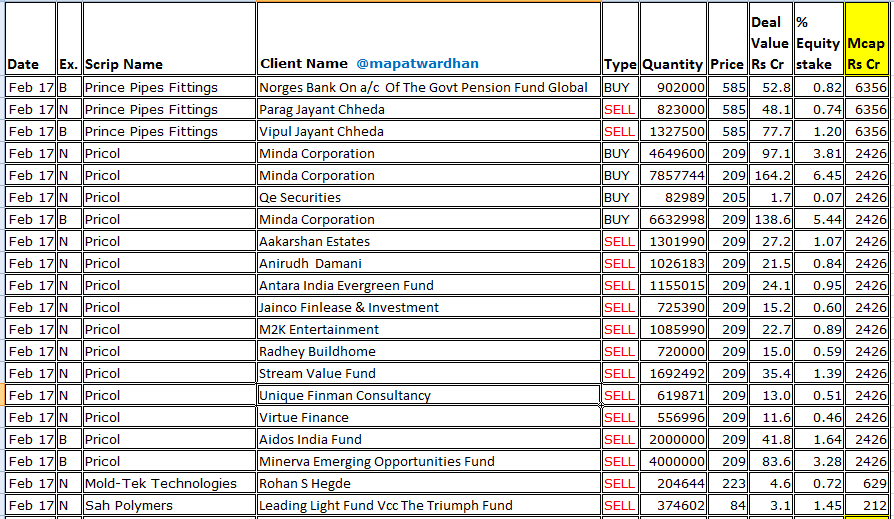Click equity stake 3.81 cell

(x=818, y=153)
